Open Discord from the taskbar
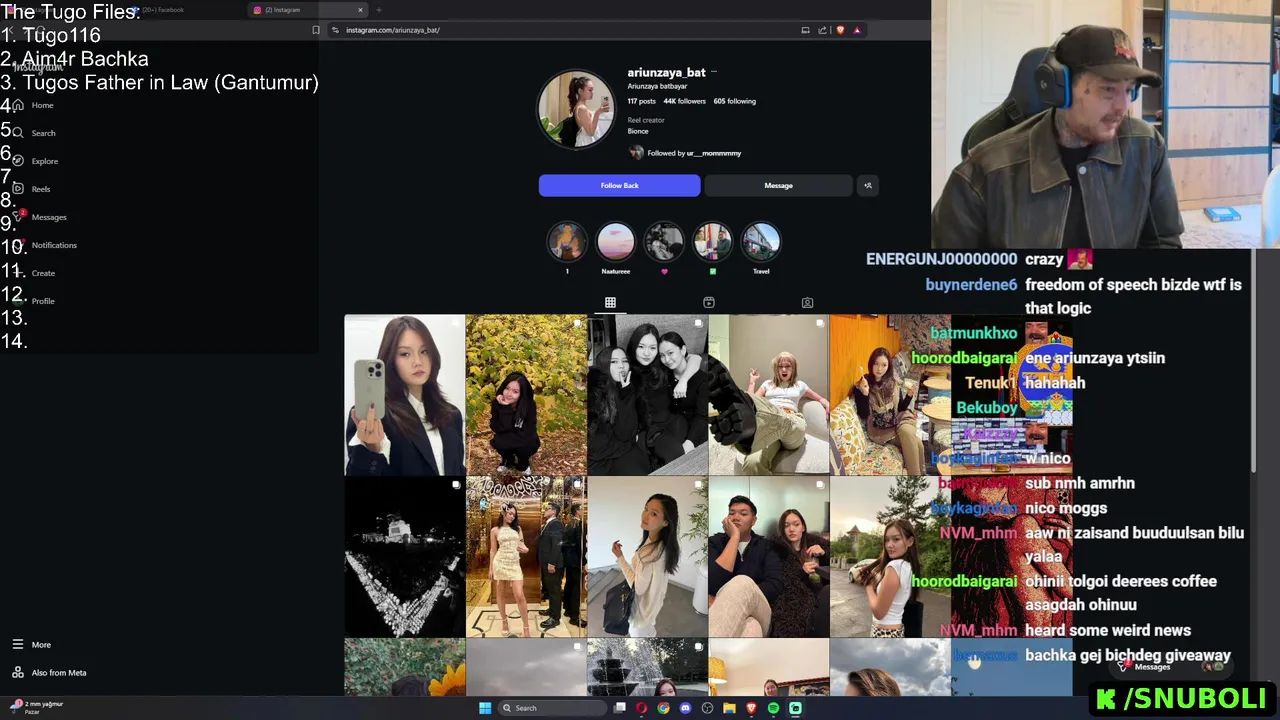1280x720 pixels. [x=685, y=708]
